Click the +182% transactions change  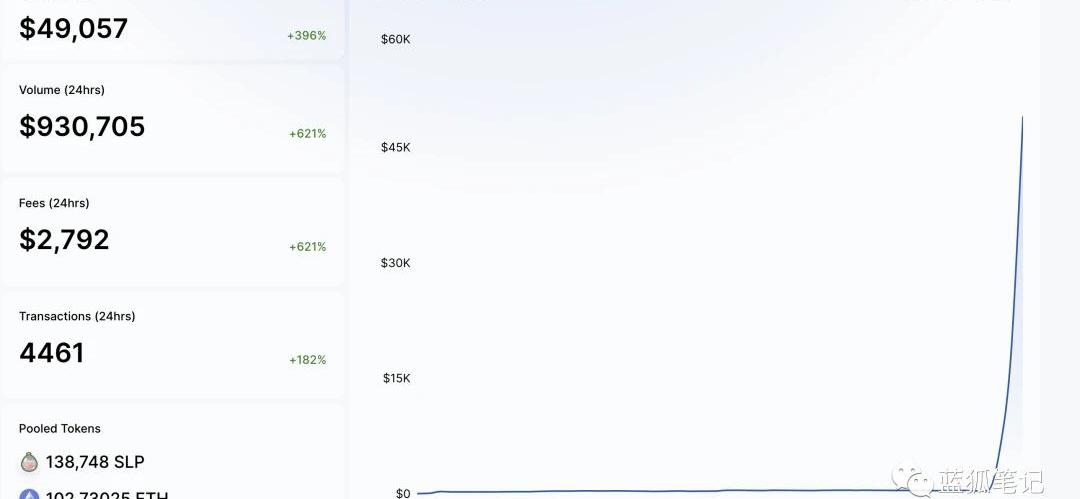308,360
